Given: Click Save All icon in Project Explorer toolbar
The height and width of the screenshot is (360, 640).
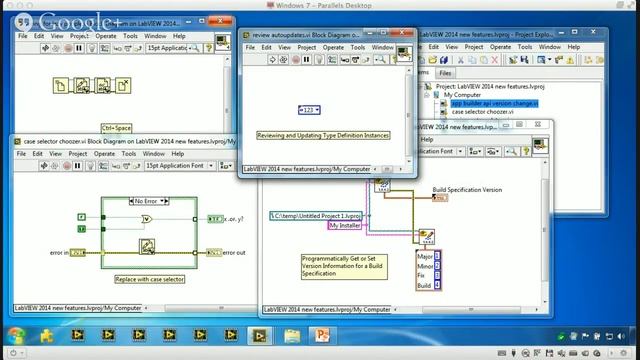Looking at the screenshot, I should [443, 60].
